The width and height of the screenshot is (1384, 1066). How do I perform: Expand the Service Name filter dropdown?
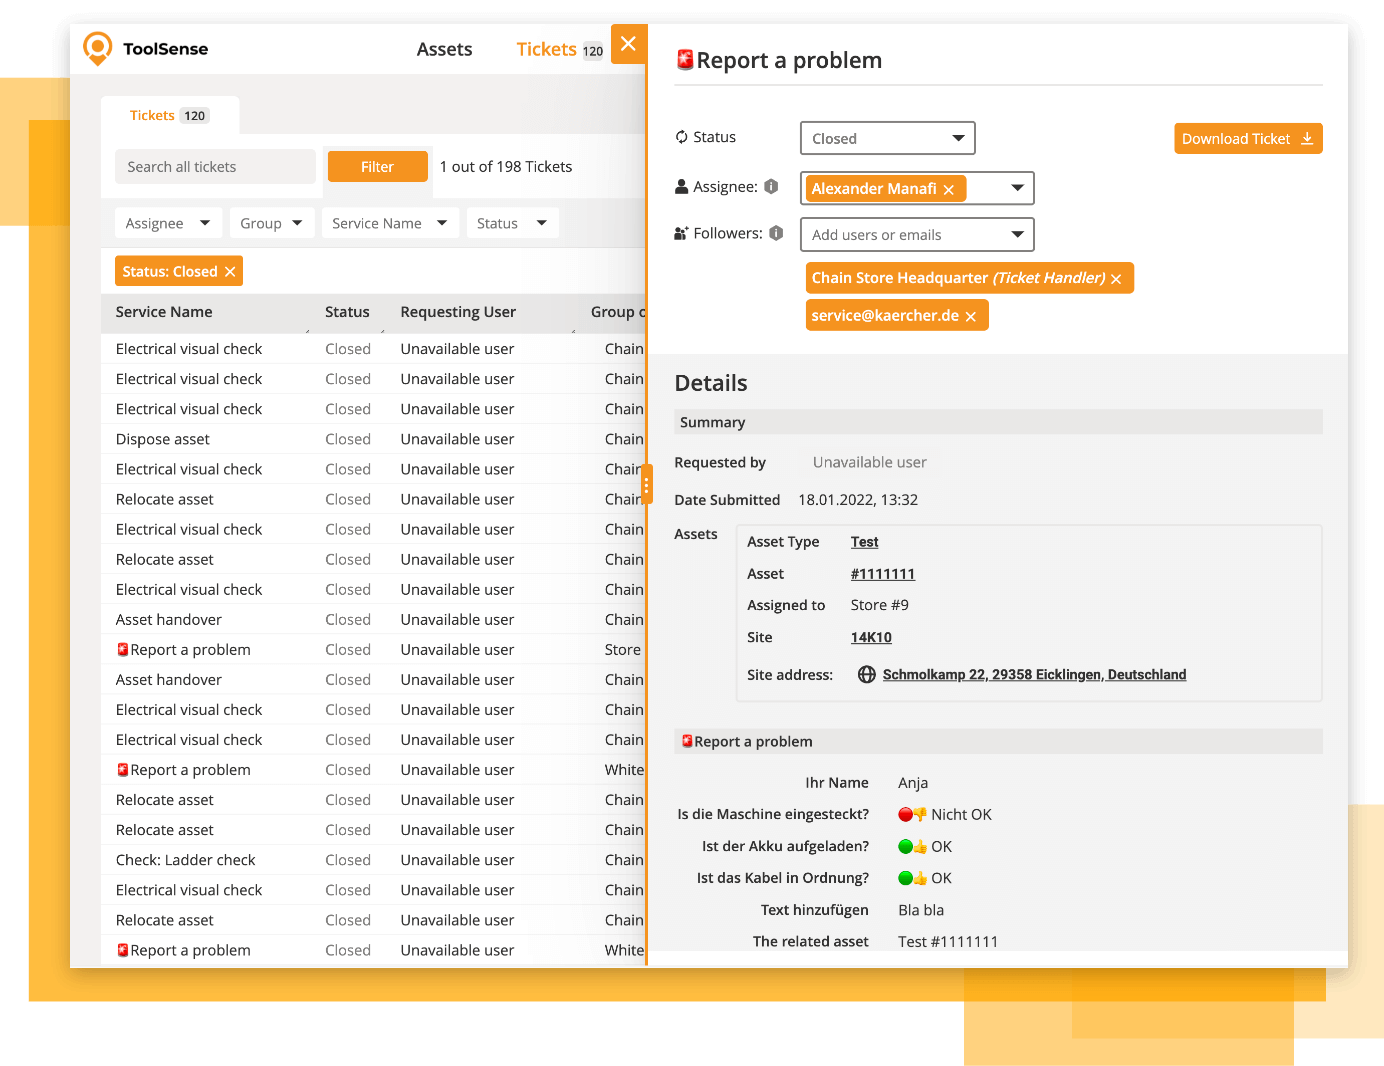(390, 222)
